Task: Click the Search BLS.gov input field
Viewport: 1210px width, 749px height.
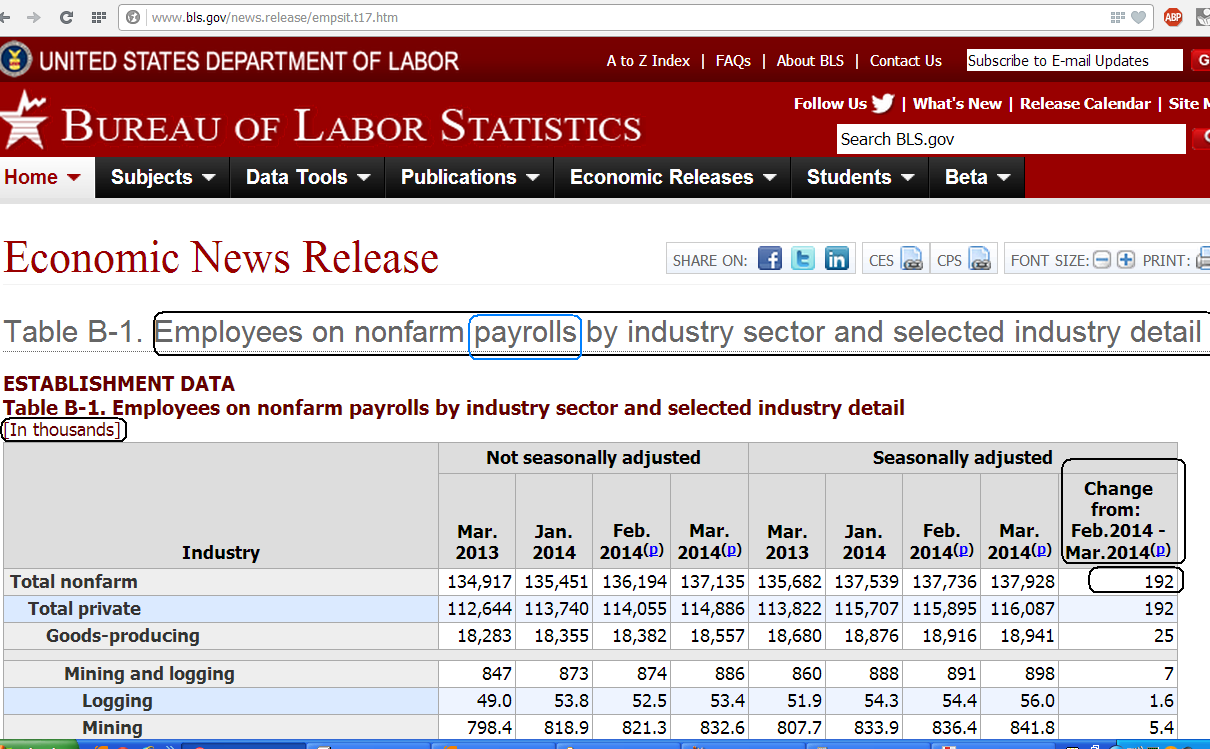Action: tap(1011, 139)
